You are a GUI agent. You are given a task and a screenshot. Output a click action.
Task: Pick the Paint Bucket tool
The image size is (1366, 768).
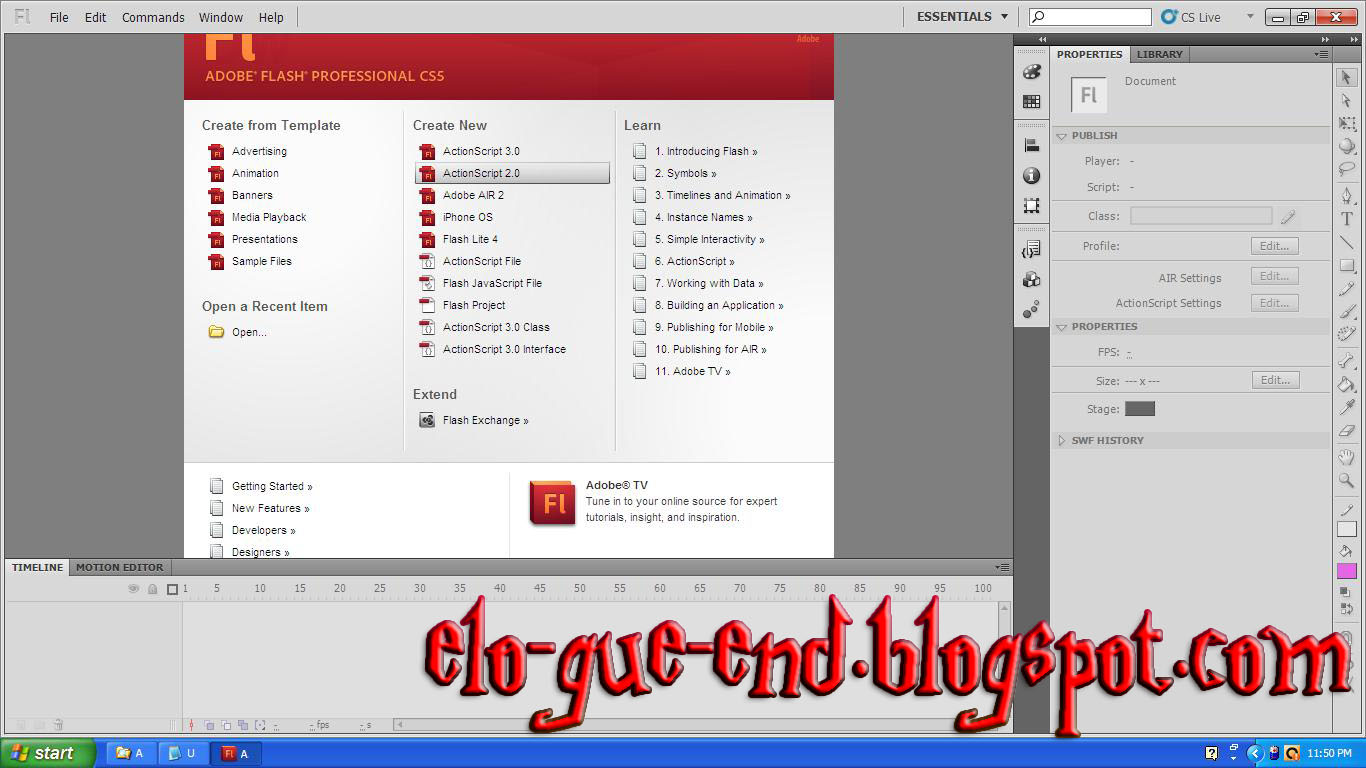pyautogui.click(x=1347, y=384)
